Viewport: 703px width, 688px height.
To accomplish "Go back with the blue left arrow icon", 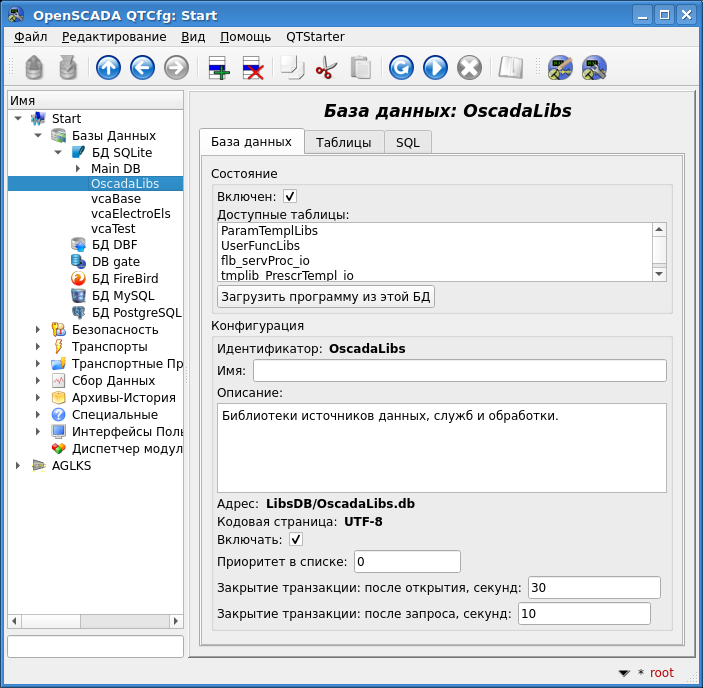I will 142,67.
